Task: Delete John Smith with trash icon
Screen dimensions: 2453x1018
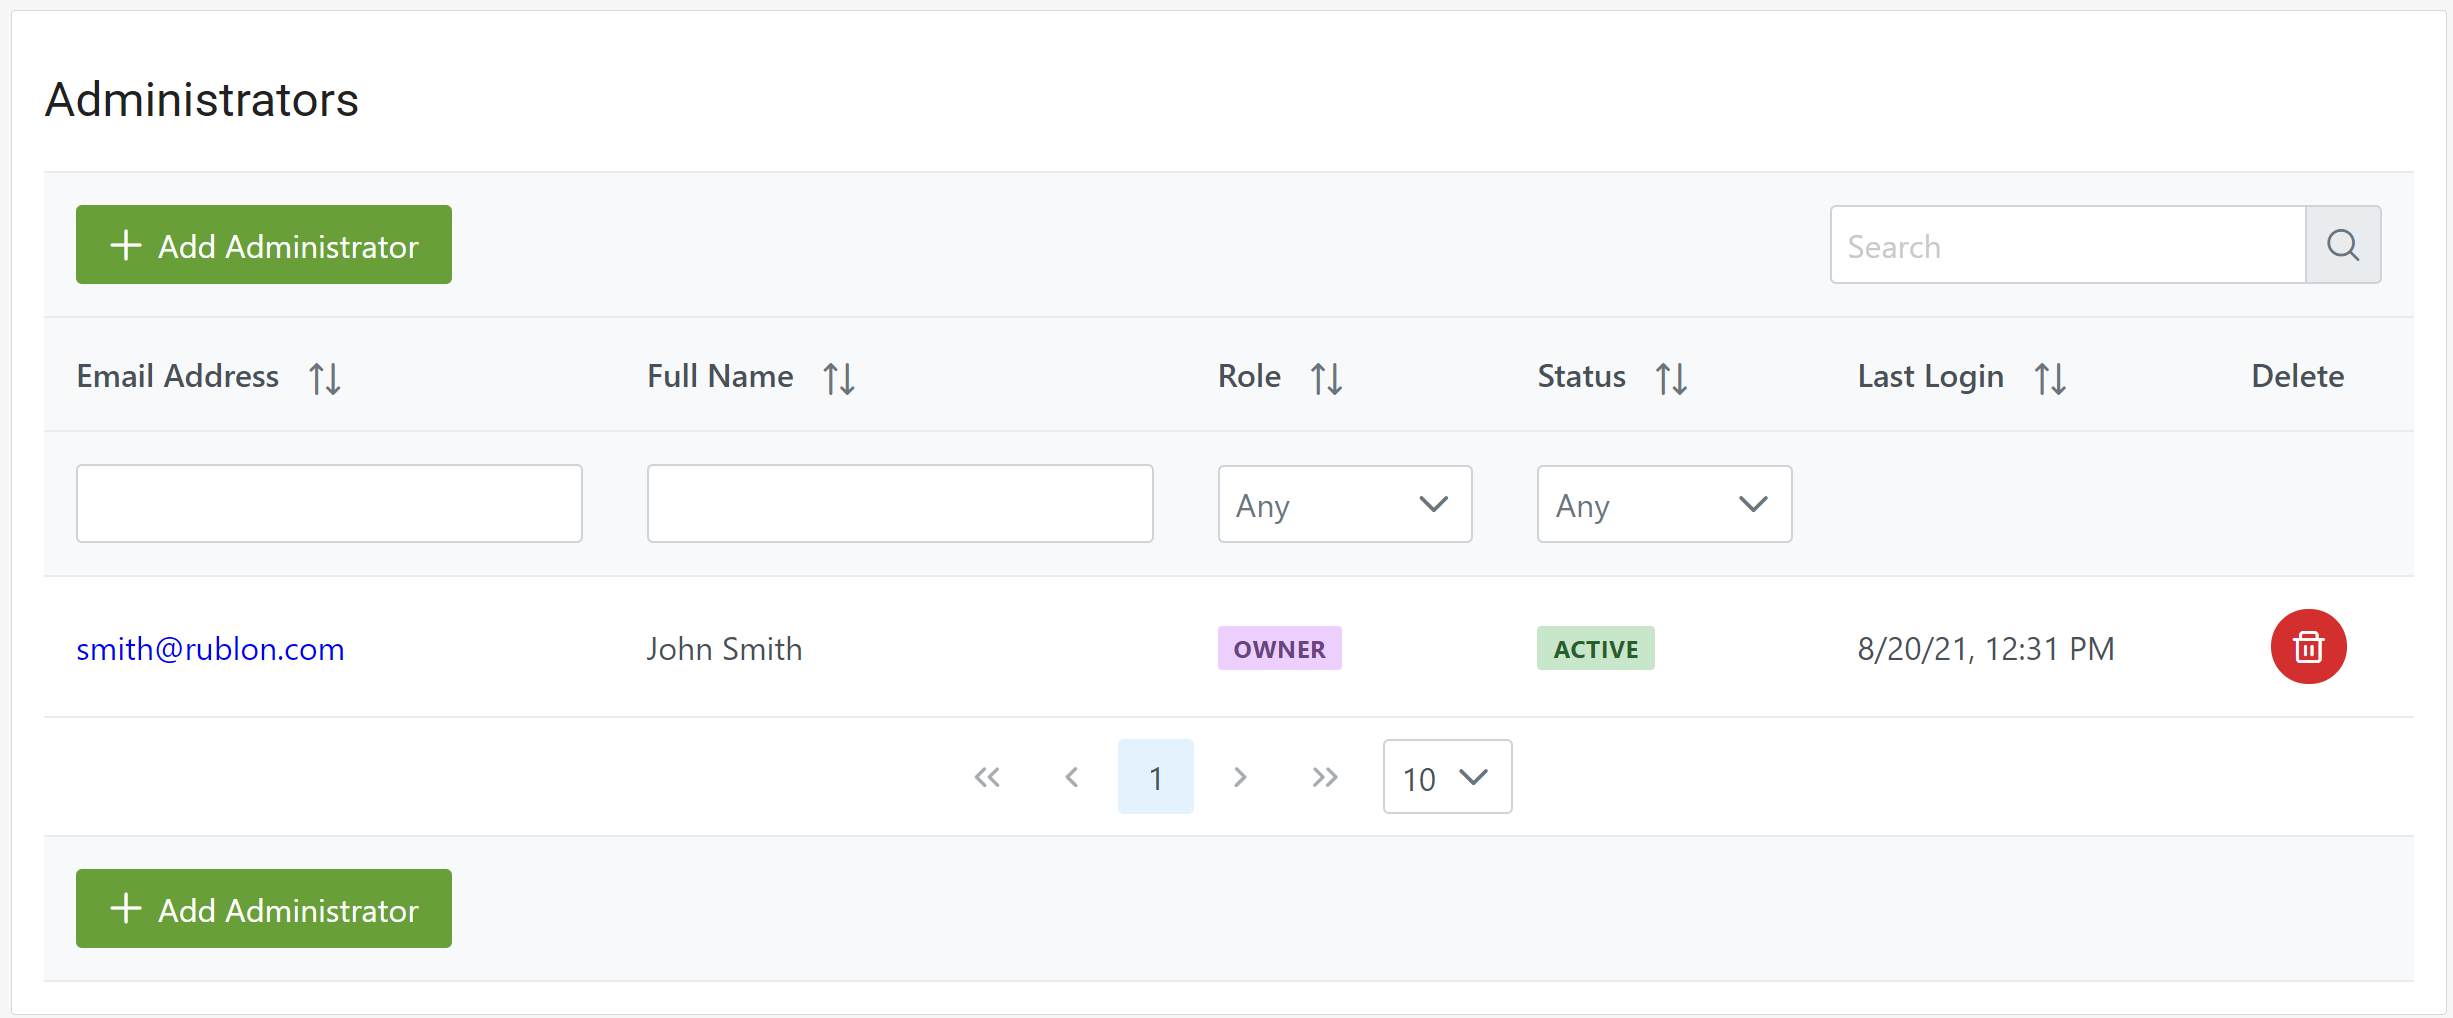Action: [2308, 647]
